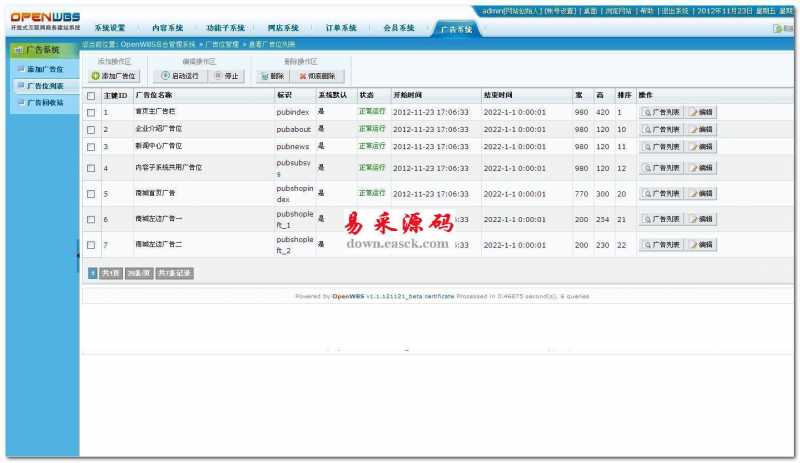This screenshot has height=463, width=800.
Task: Open the 内容系统 top navigation tab
Action: tap(167, 28)
